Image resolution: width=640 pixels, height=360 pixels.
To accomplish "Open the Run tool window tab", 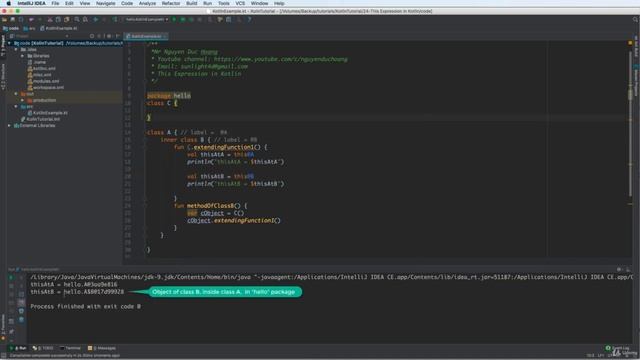I will (18, 348).
